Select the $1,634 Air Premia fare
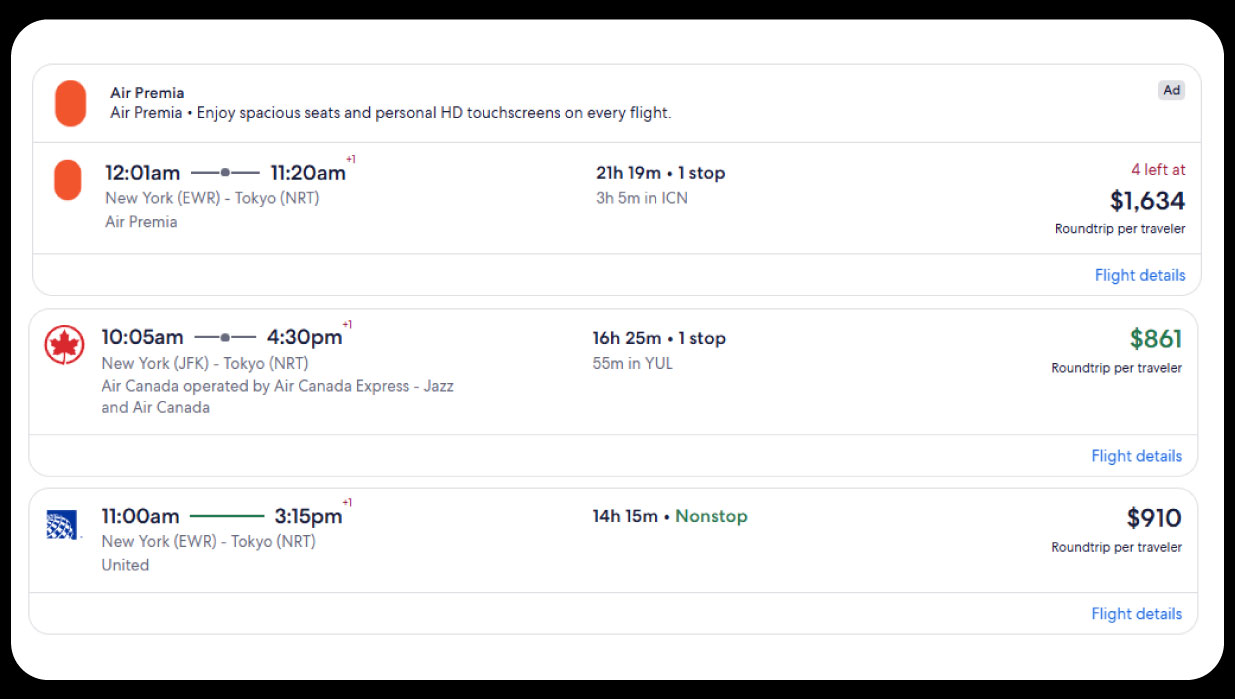Viewport: 1235px width, 699px height. click(x=1147, y=201)
